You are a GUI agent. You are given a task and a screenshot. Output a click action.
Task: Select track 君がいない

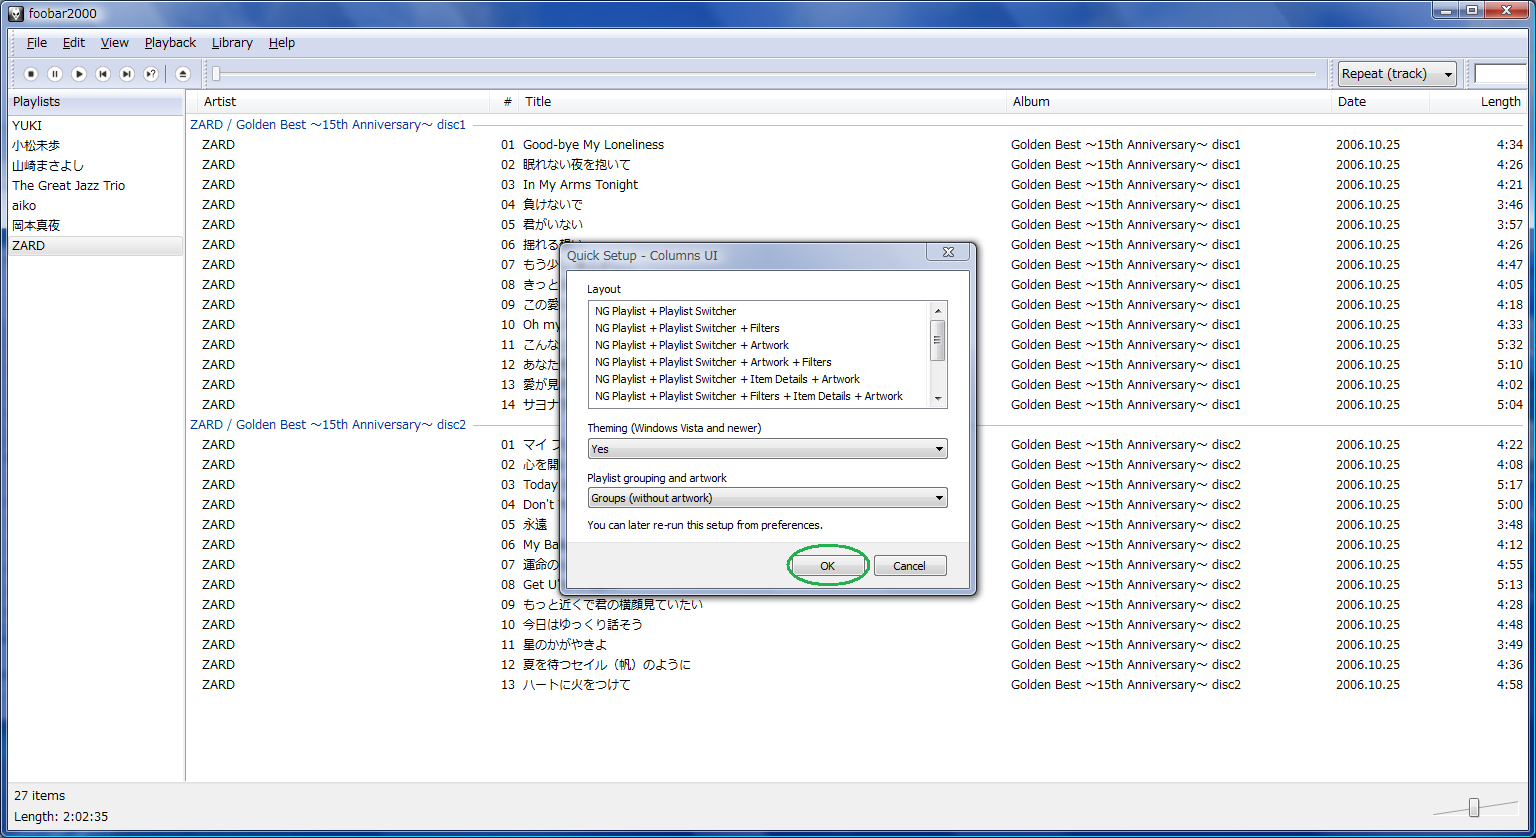[857, 225]
